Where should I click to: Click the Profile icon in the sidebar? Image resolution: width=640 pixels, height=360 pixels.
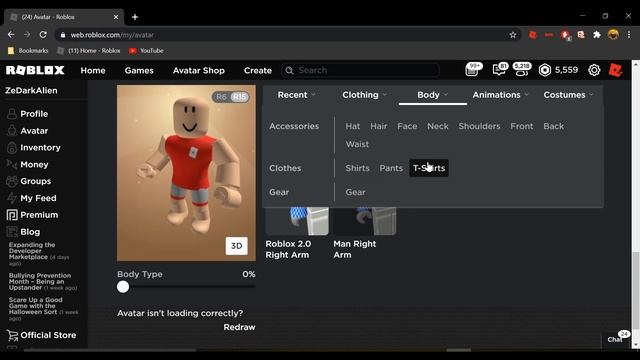(12, 114)
